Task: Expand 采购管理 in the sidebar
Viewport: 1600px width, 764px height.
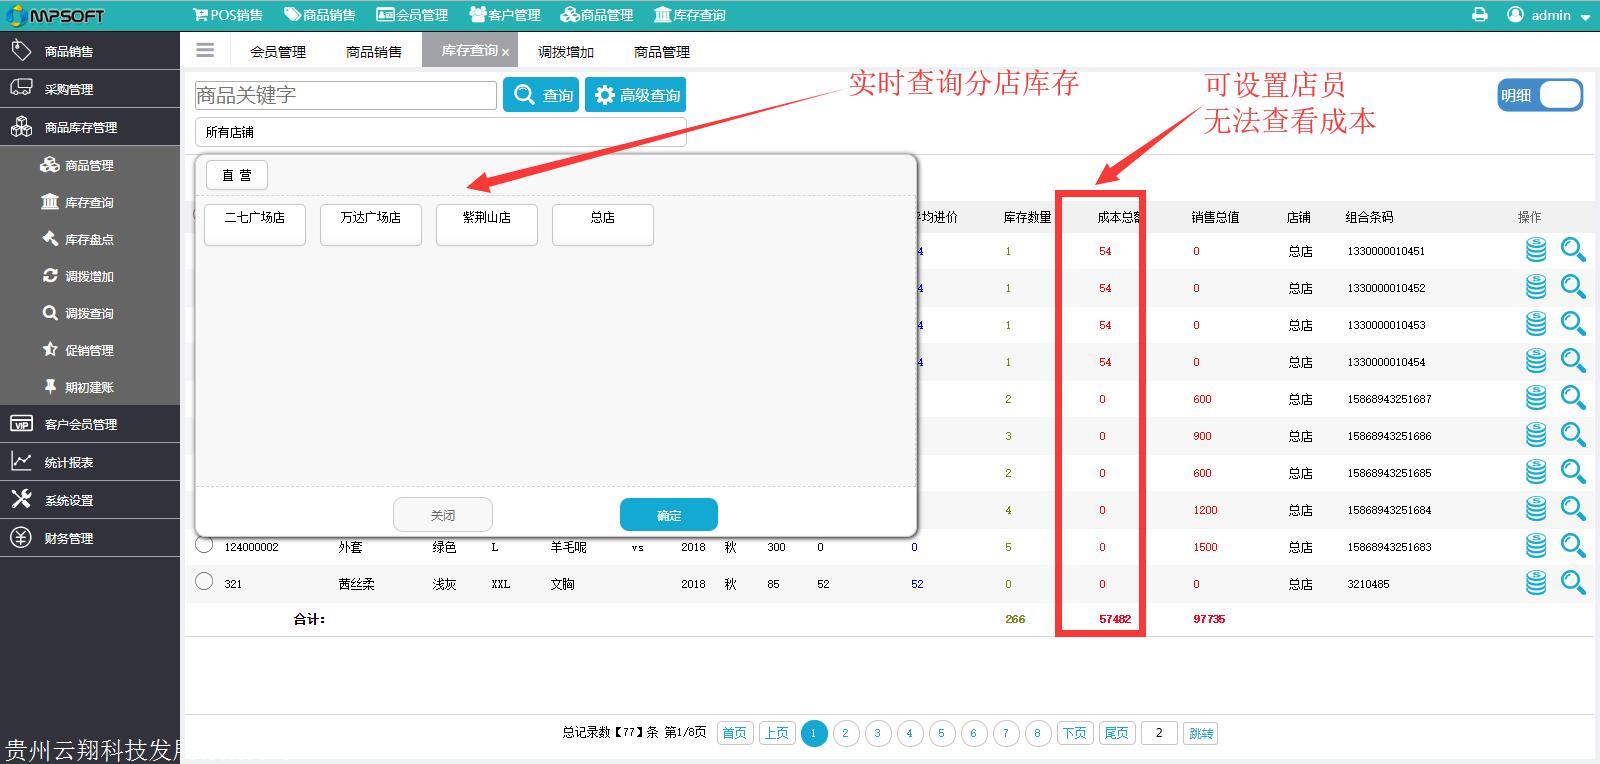Action: 90,89
